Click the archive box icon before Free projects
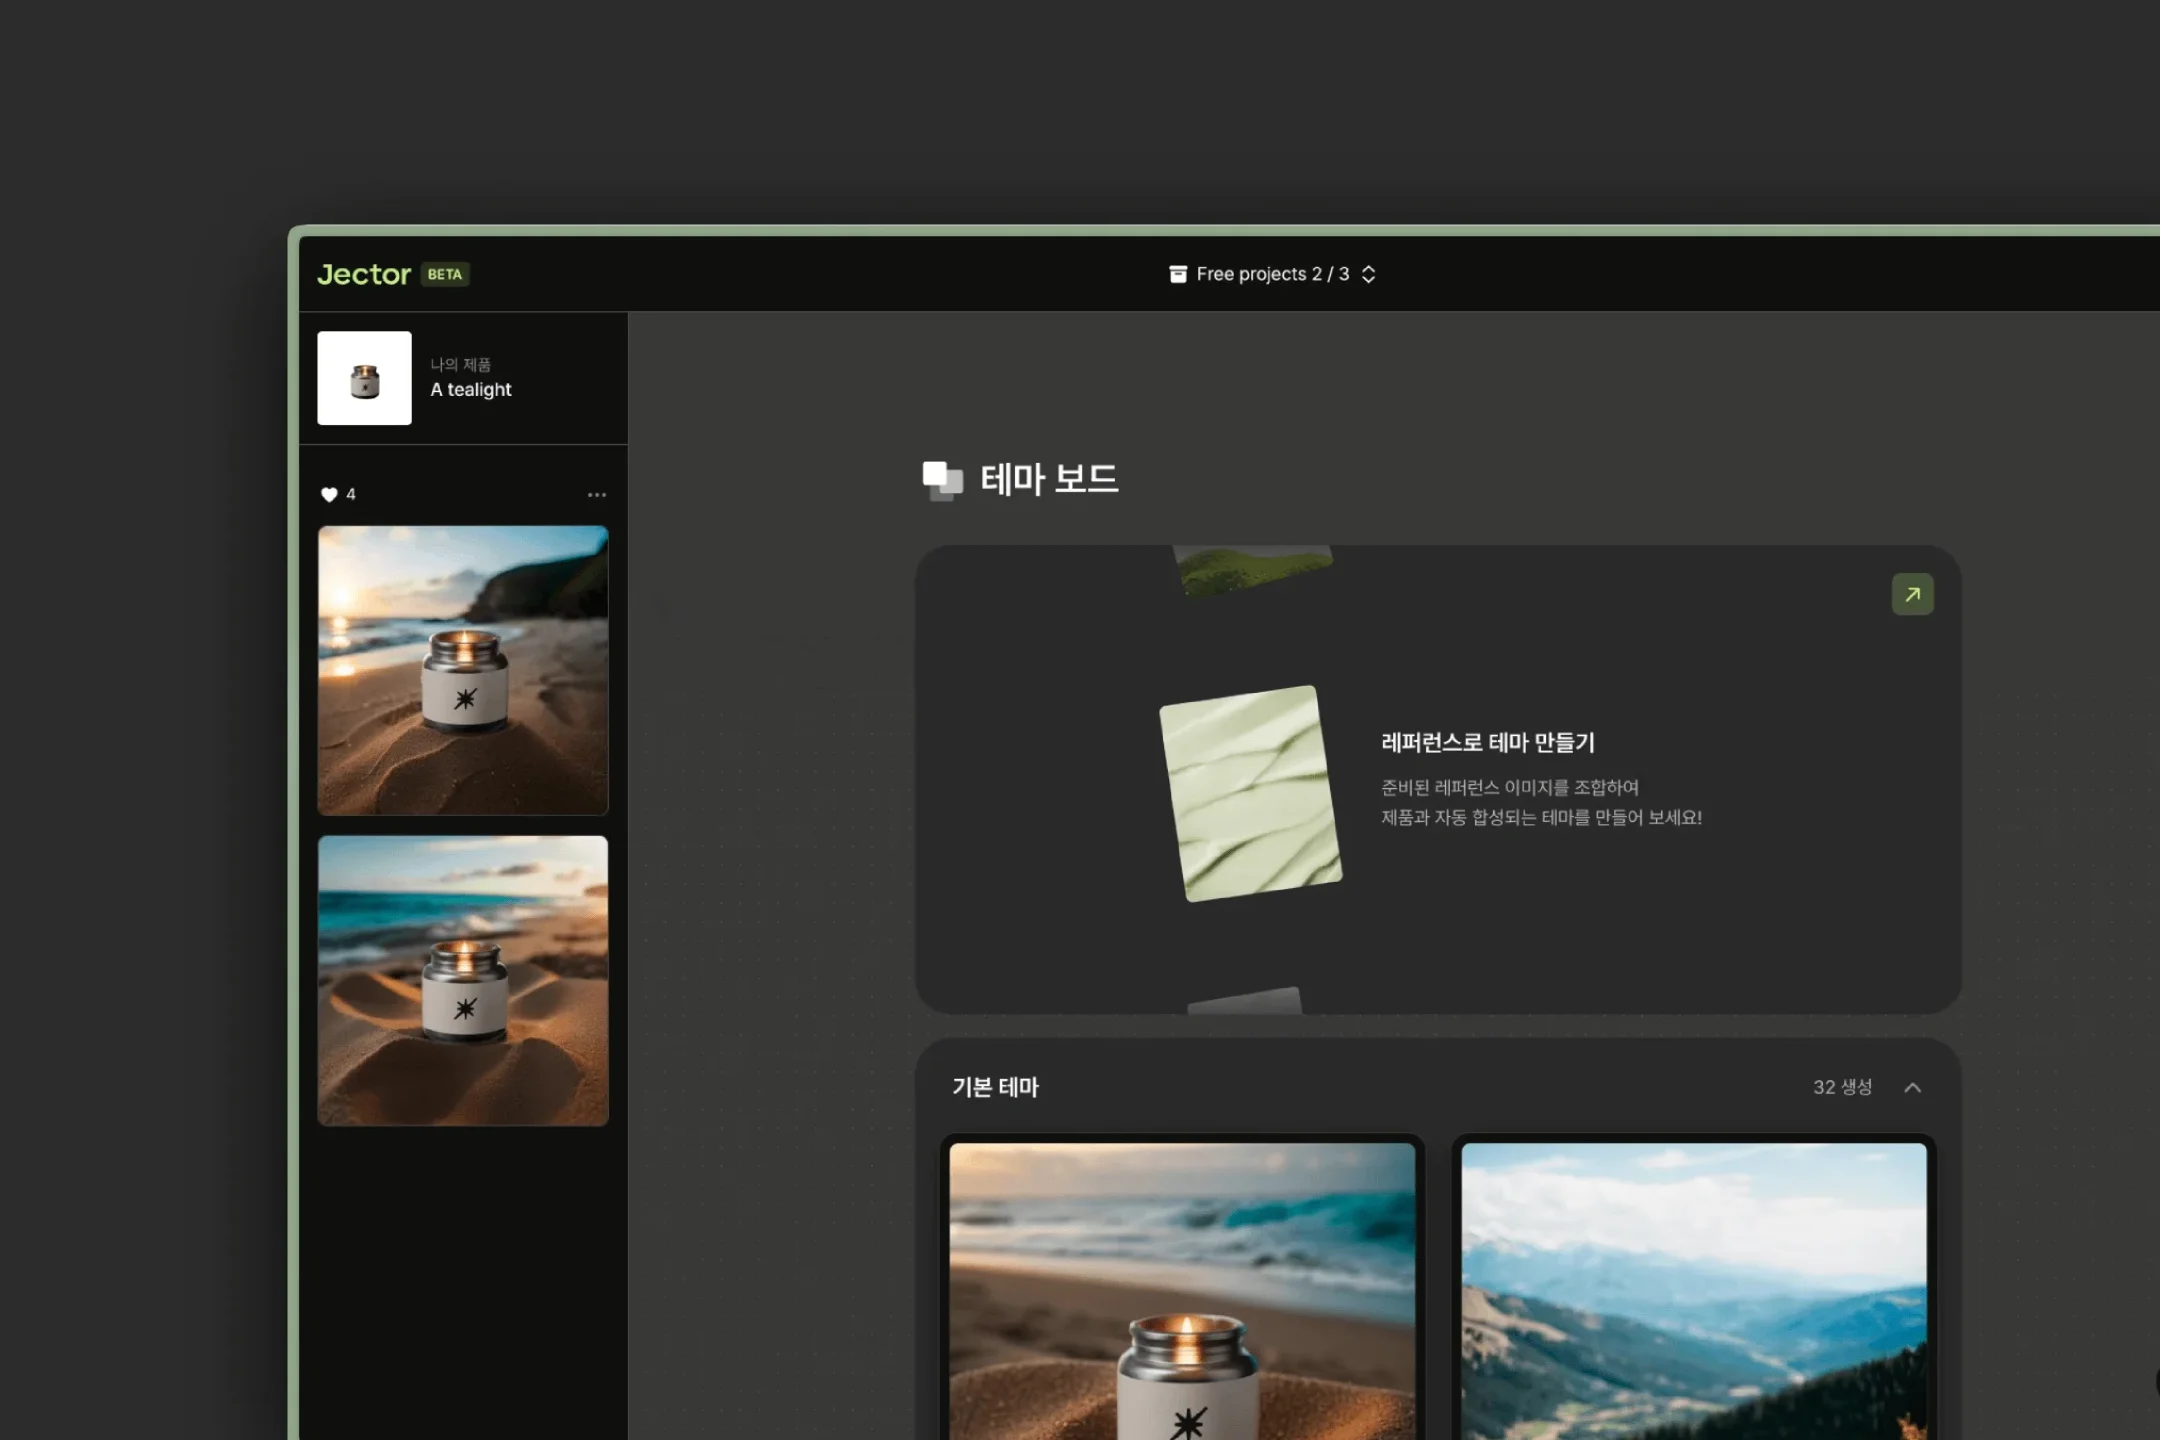The height and width of the screenshot is (1440, 2160). [x=1178, y=274]
